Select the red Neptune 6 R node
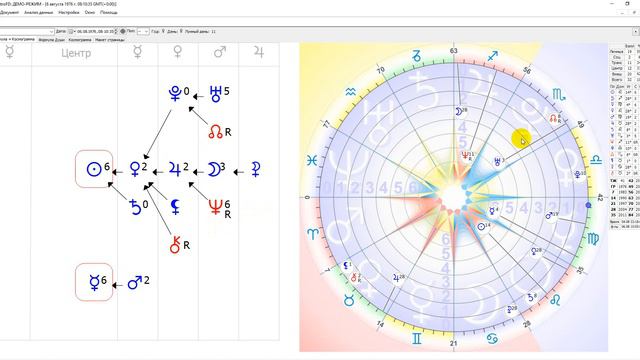640x360 pixels. 220,208
